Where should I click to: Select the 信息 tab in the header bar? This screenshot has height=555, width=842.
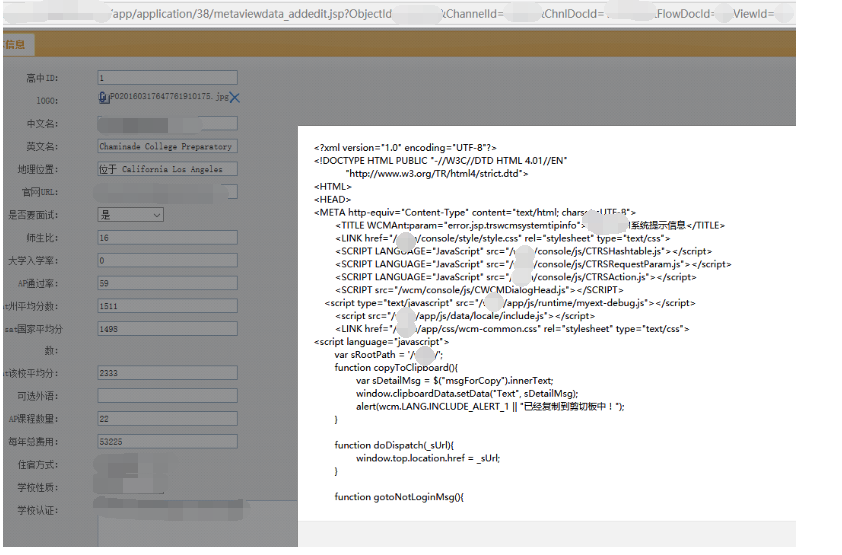click(x=16, y=45)
